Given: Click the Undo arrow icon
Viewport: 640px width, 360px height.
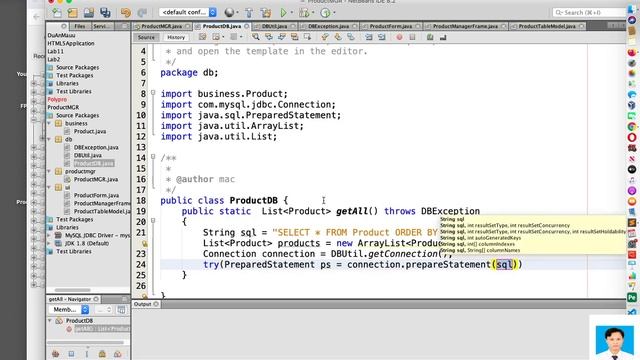Looking at the screenshot, I should click(x=126, y=13).
